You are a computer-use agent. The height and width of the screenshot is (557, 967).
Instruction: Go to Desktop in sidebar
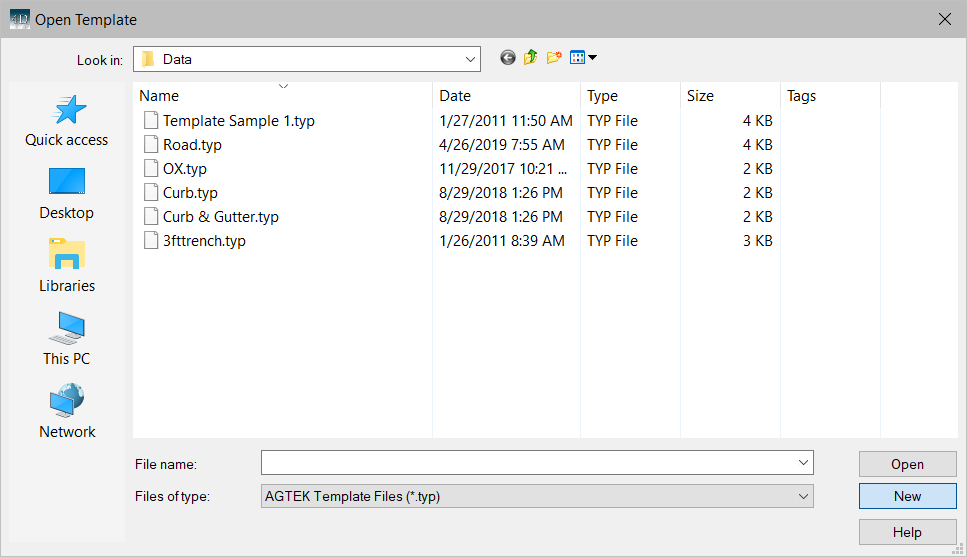pyautogui.click(x=67, y=194)
